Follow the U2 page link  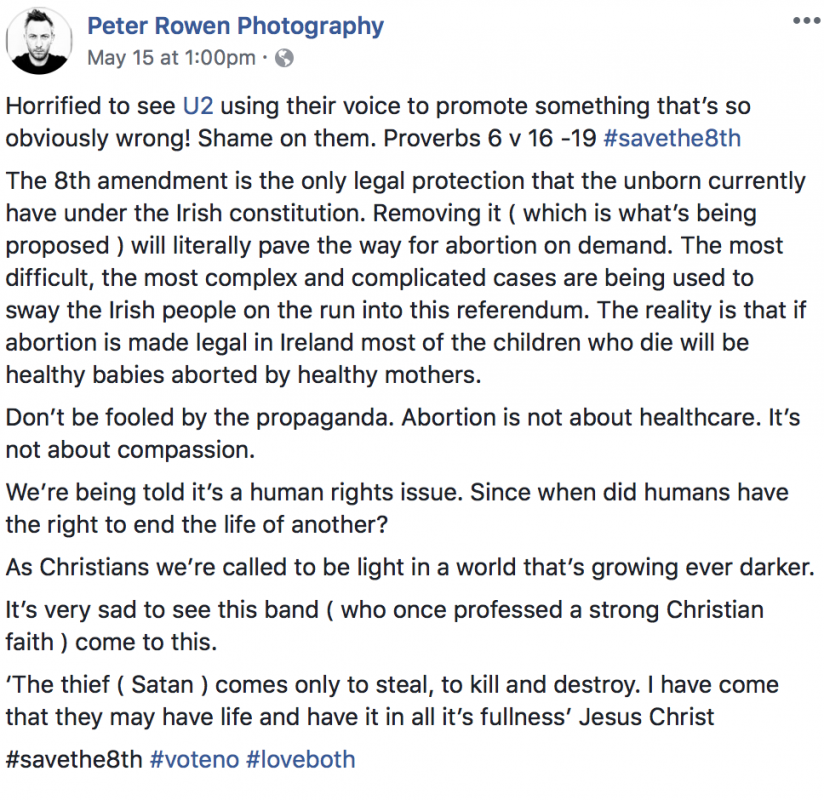click(198, 106)
